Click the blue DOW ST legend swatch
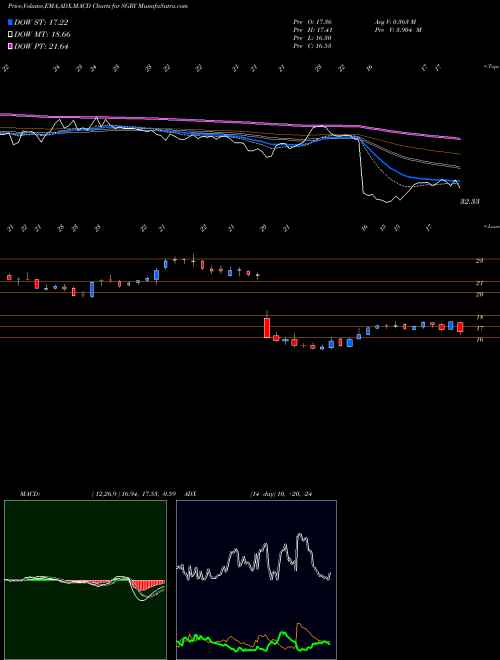The height and width of the screenshot is (660, 500). pyautogui.click(x=10, y=22)
